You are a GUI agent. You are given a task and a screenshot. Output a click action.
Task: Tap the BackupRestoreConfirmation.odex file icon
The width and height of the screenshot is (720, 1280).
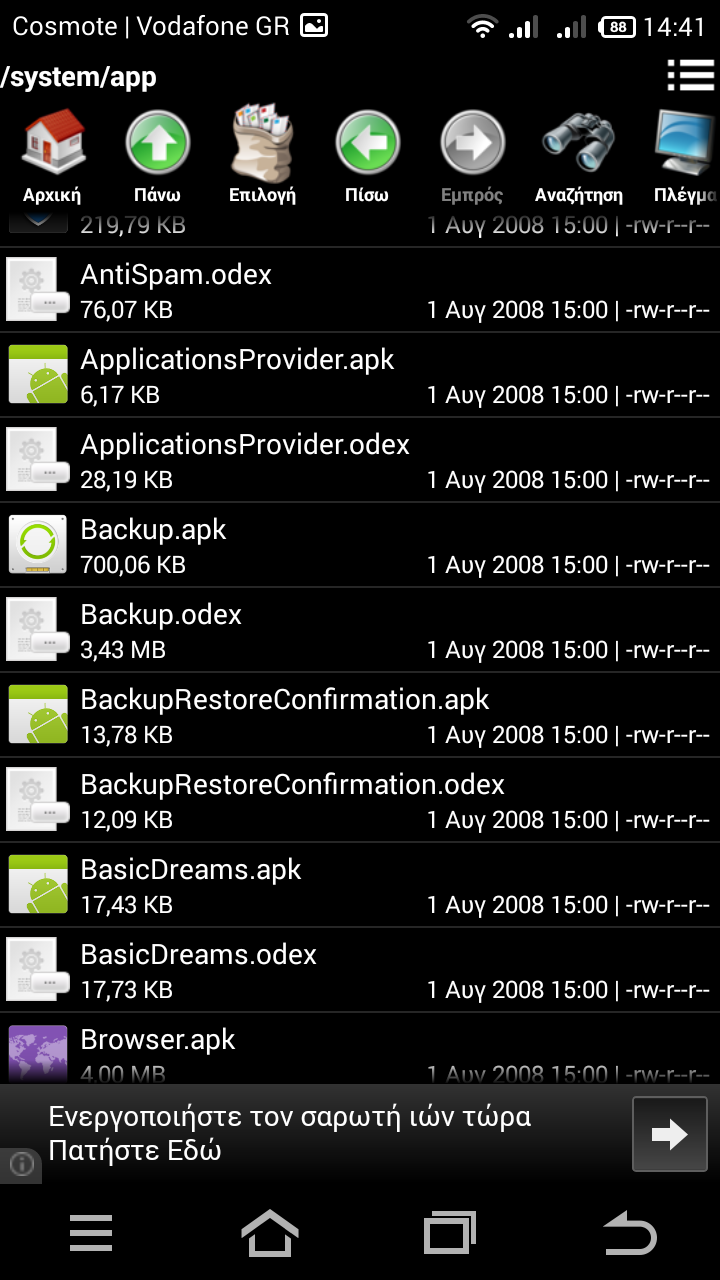tap(38, 800)
